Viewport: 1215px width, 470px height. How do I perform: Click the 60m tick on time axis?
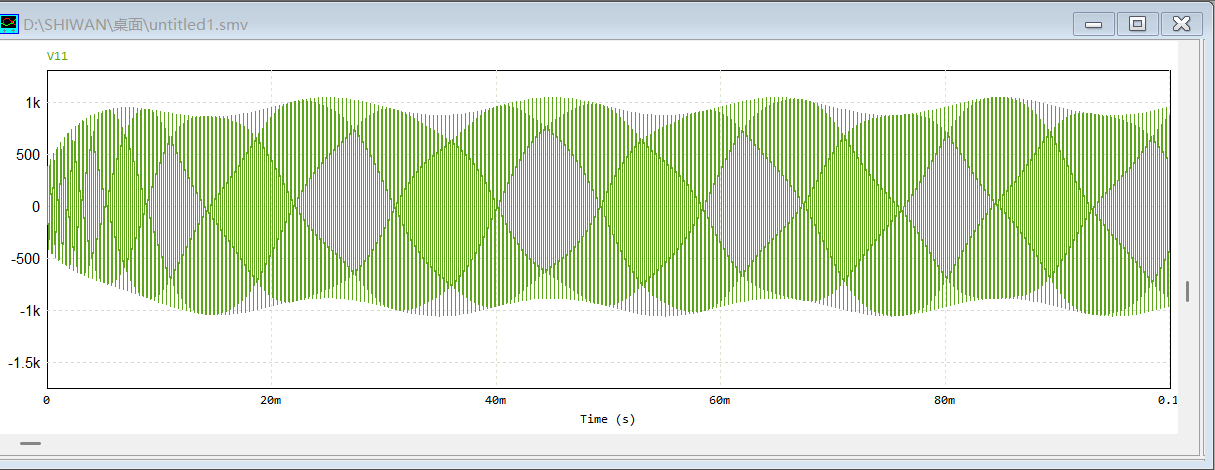720,401
